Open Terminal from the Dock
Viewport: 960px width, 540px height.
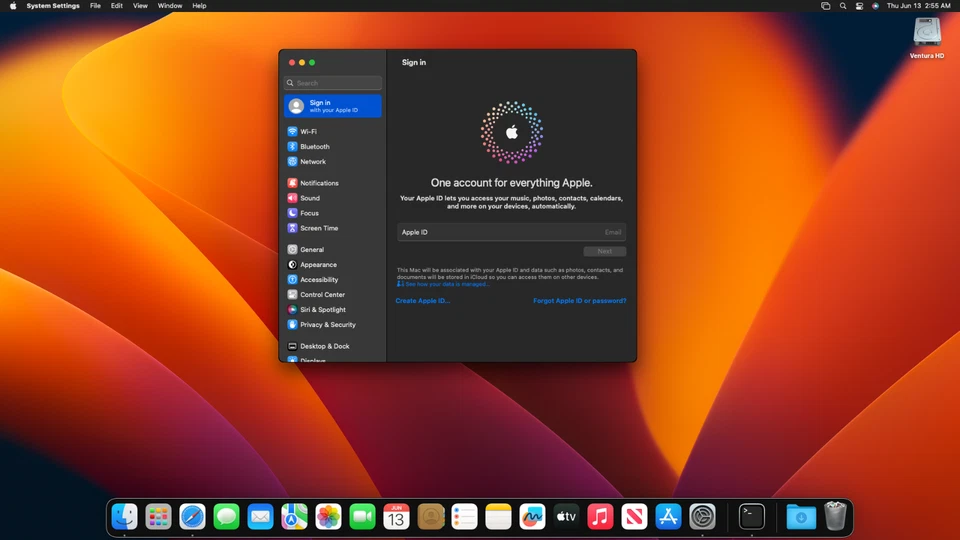point(752,517)
